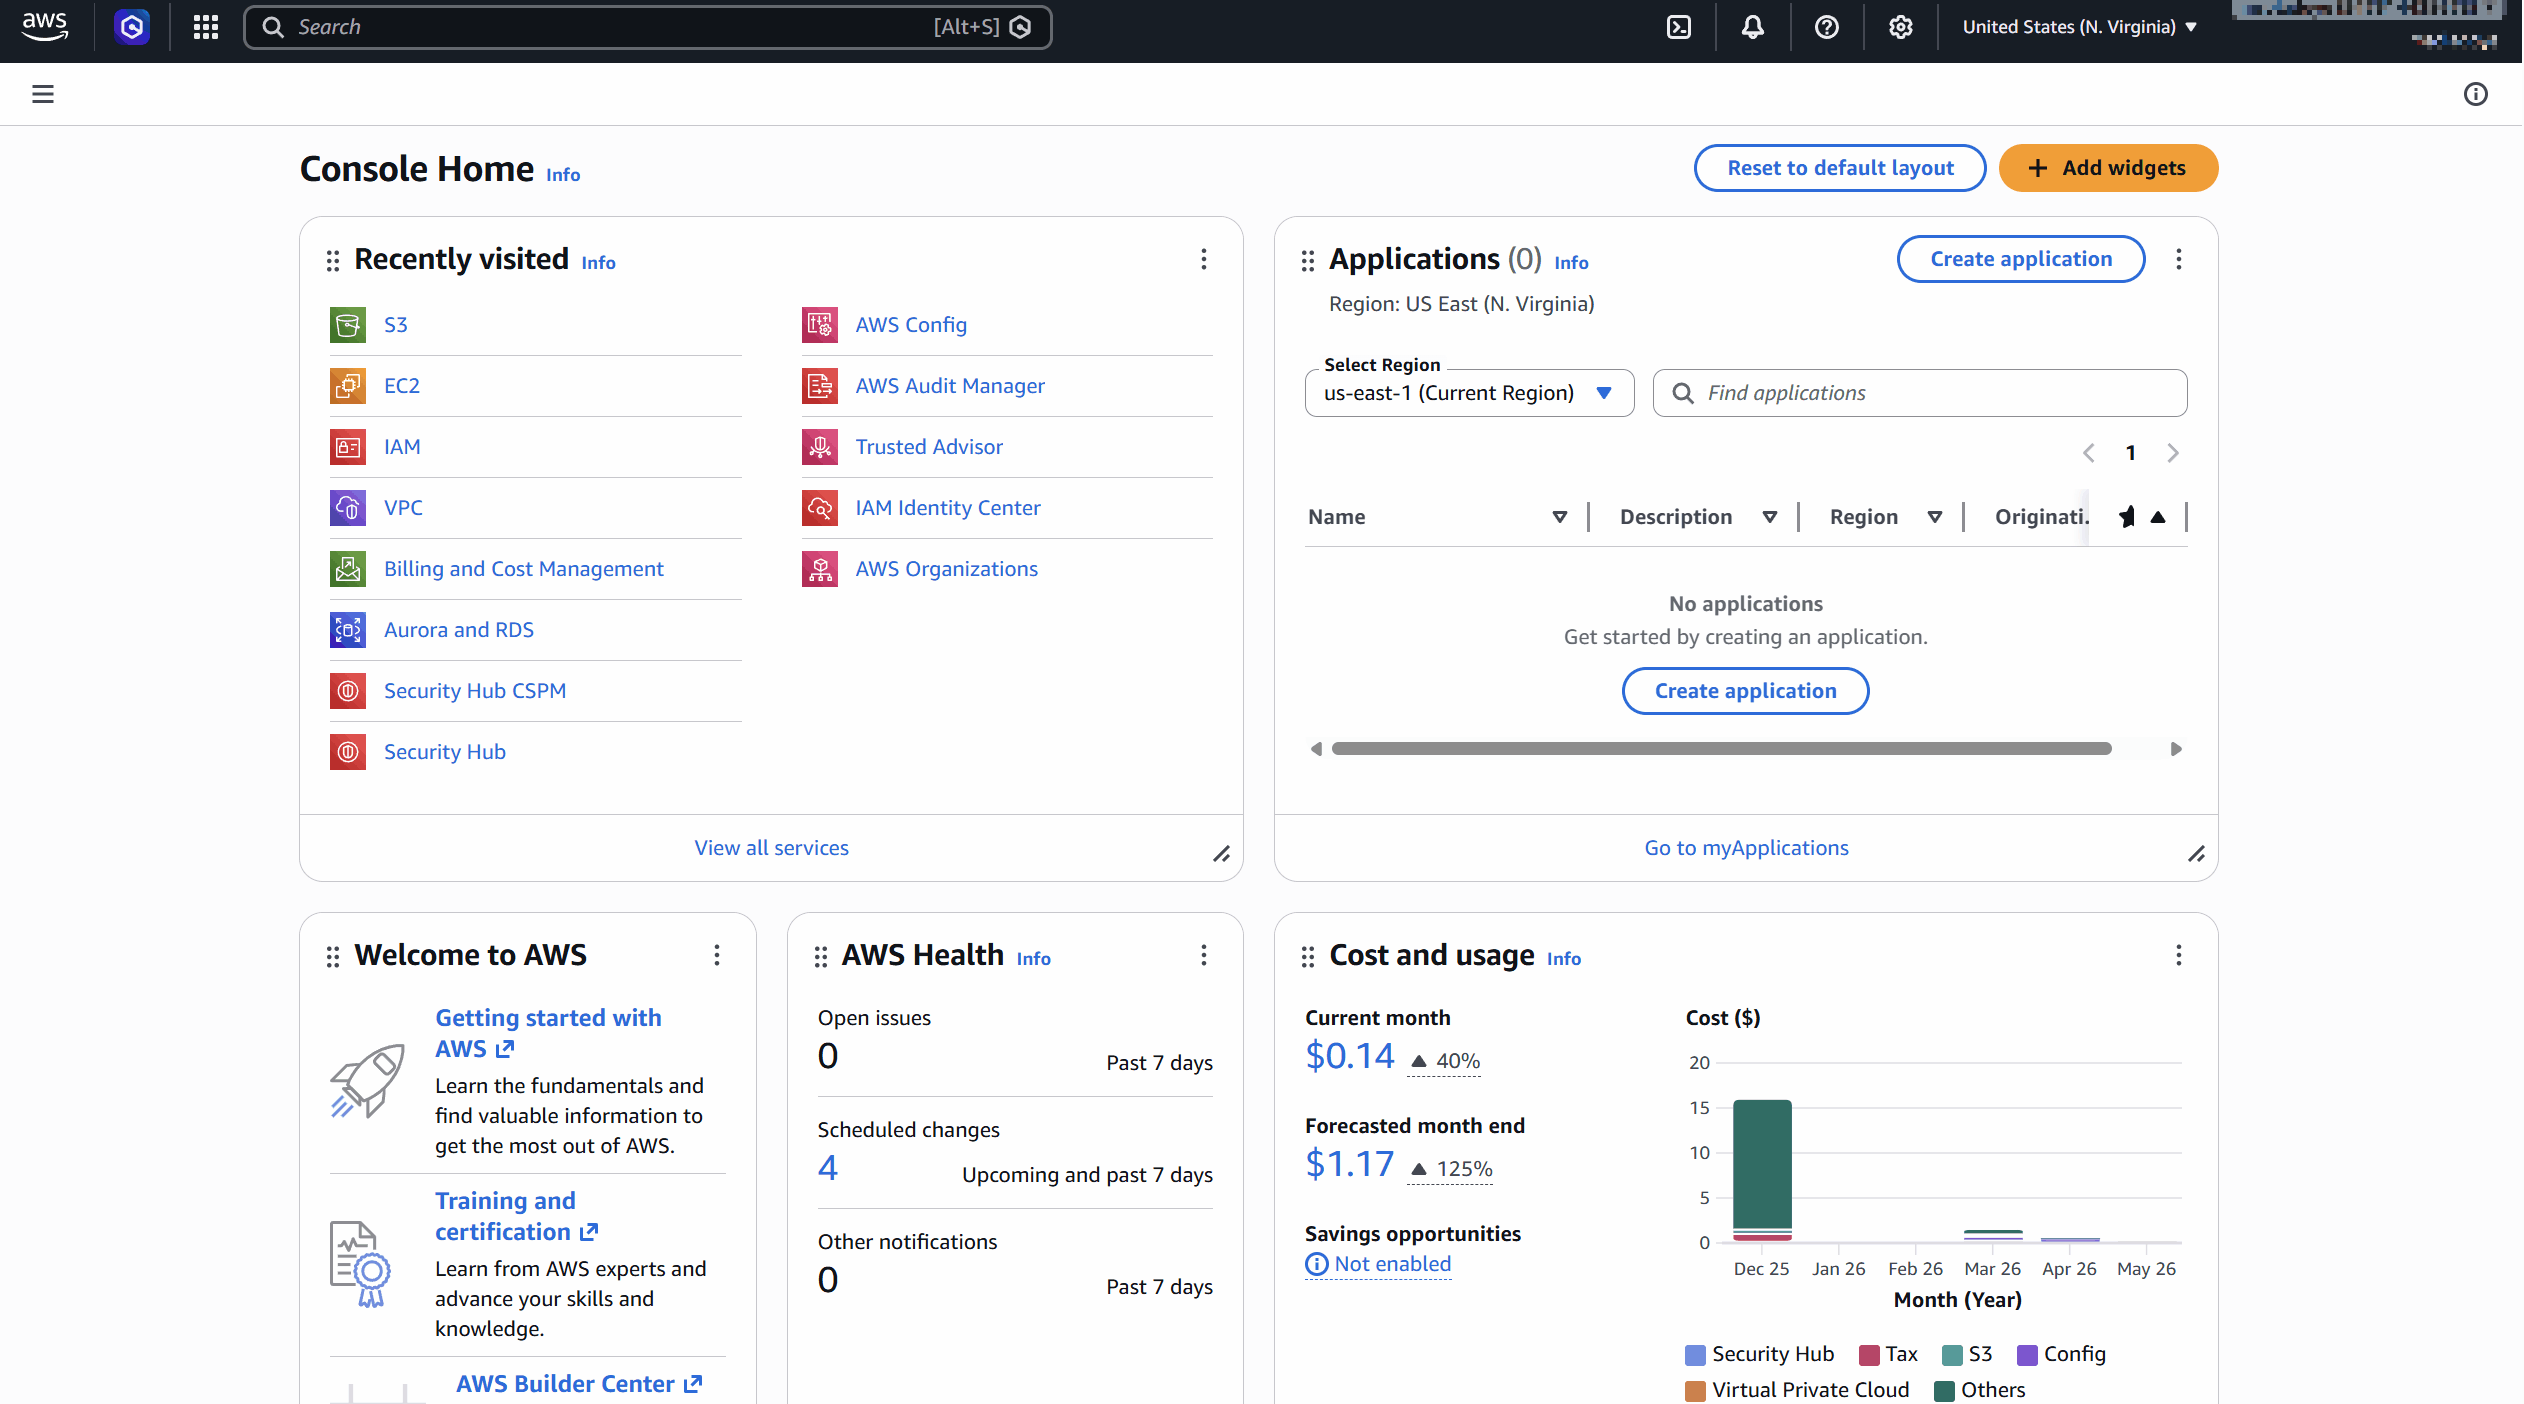Open the help question mark menu
2524x1404 pixels.
coord(1827,27)
